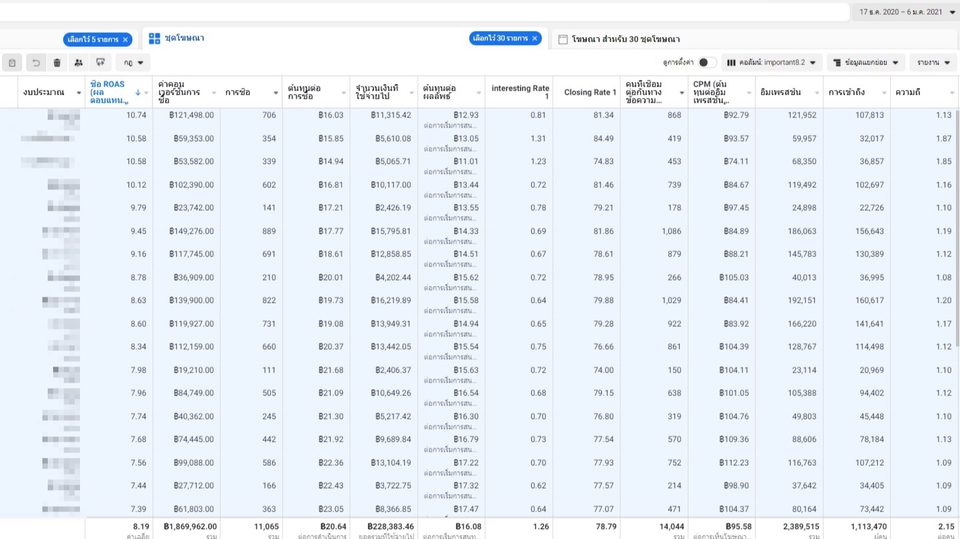Clear the '30 รายการ' selection pill with its X
Screen dimensions: 960x539
[x=534, y=38]
